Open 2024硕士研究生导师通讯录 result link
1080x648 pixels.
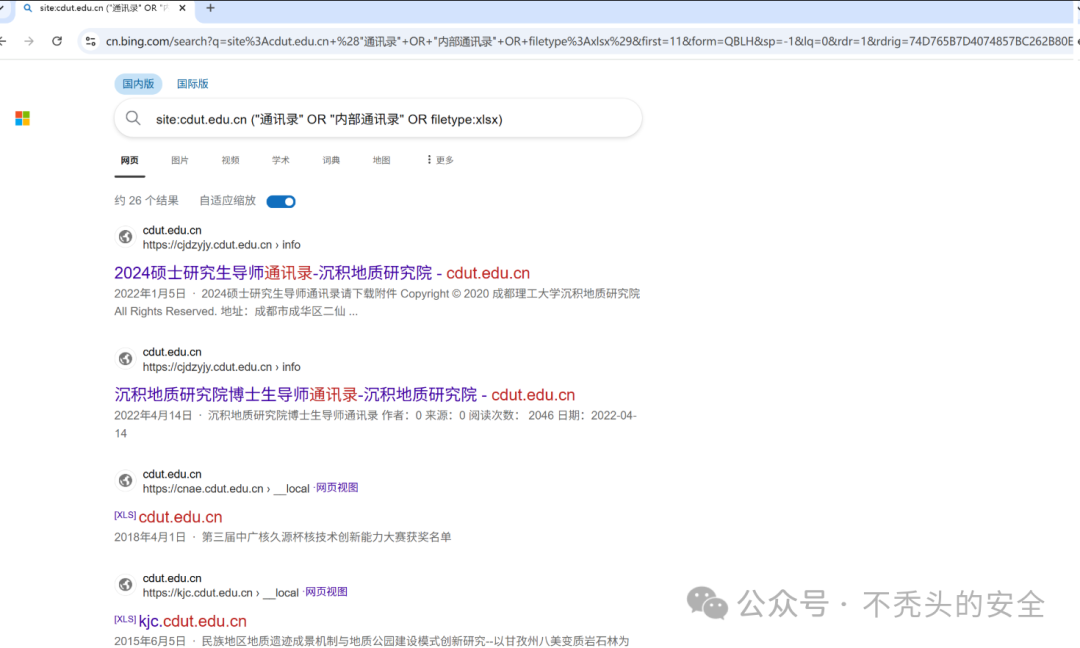click(322, 273)
